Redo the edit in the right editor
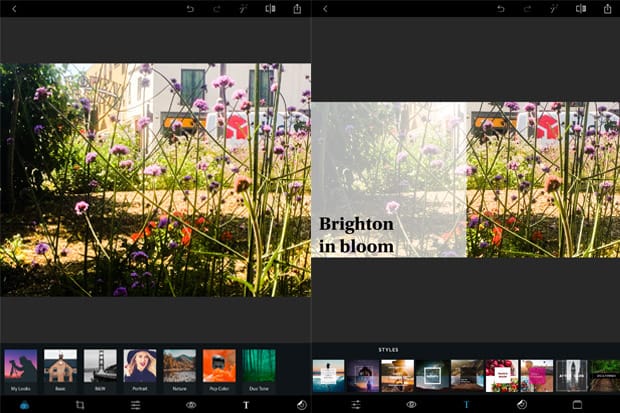The width and height of the screenshot is (620, 413). click(527, 9)
